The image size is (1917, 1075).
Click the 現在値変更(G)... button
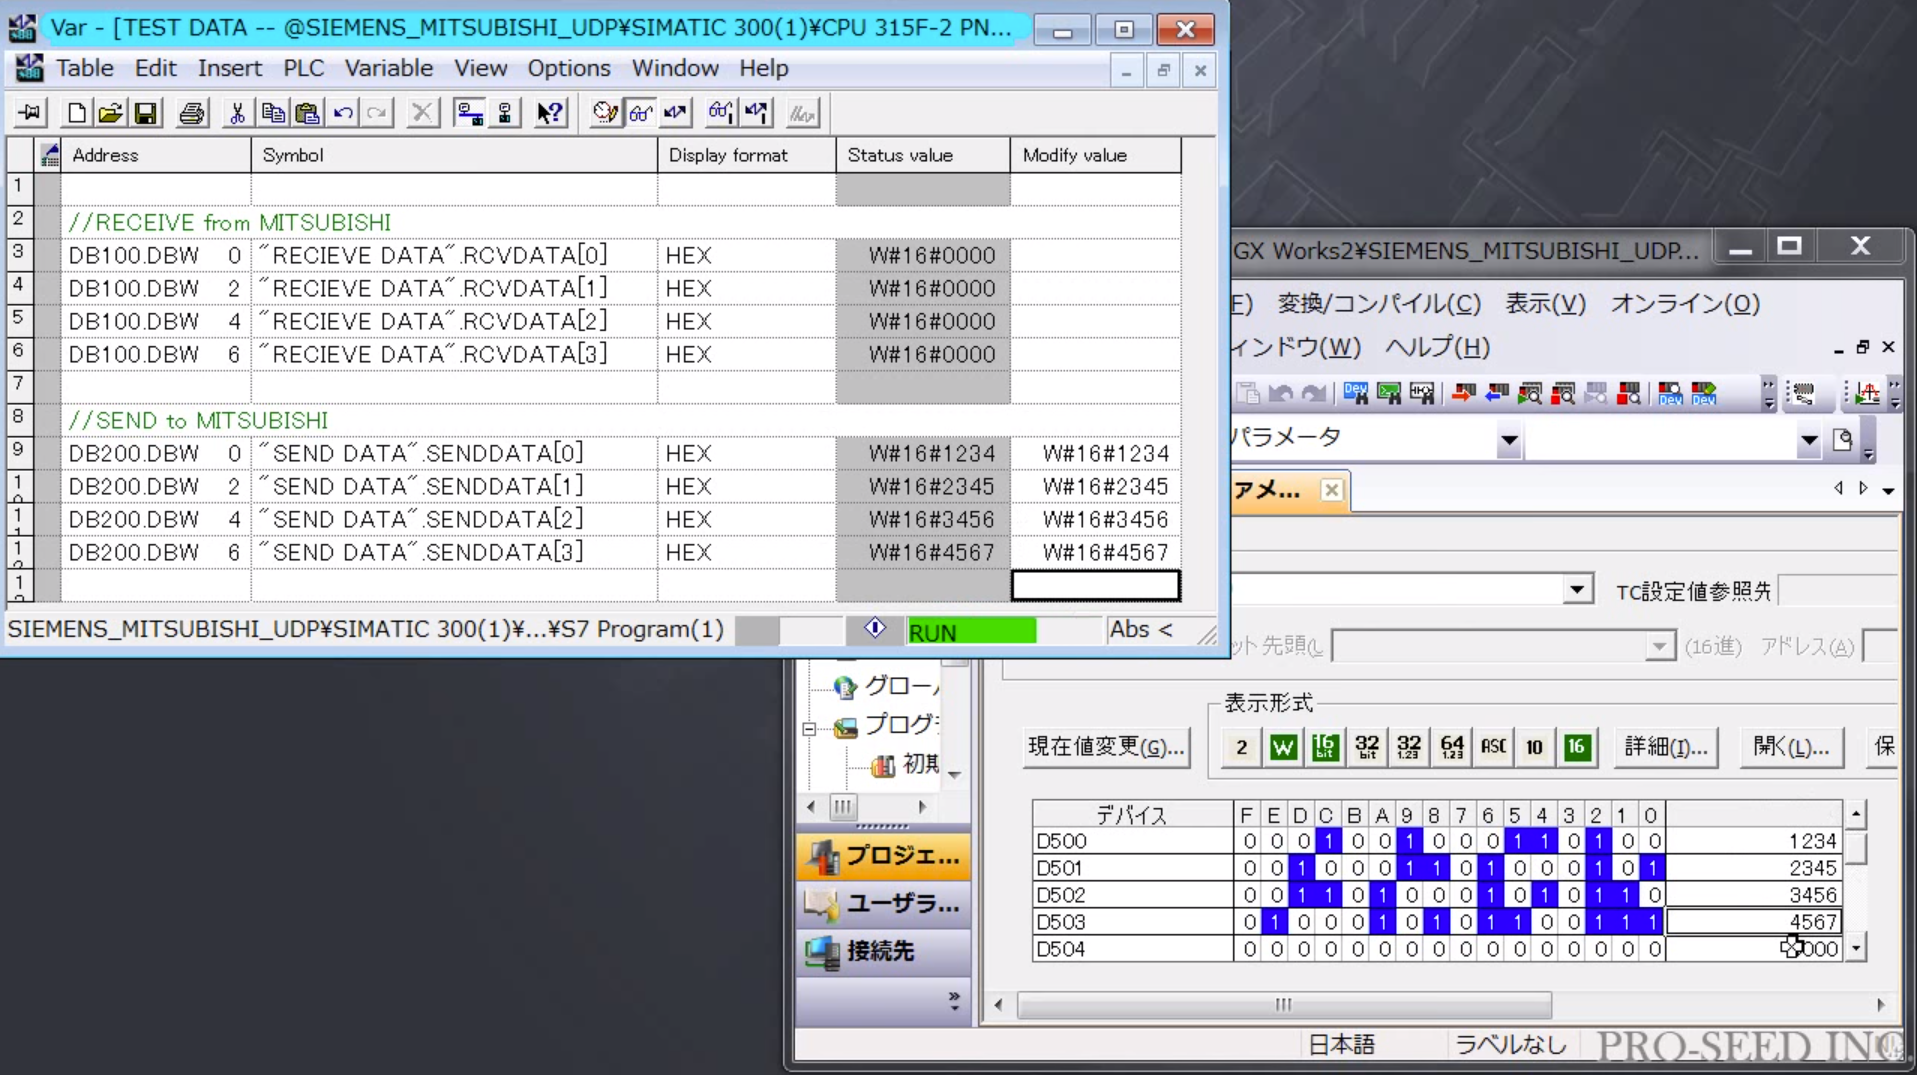coord(1106,747)
